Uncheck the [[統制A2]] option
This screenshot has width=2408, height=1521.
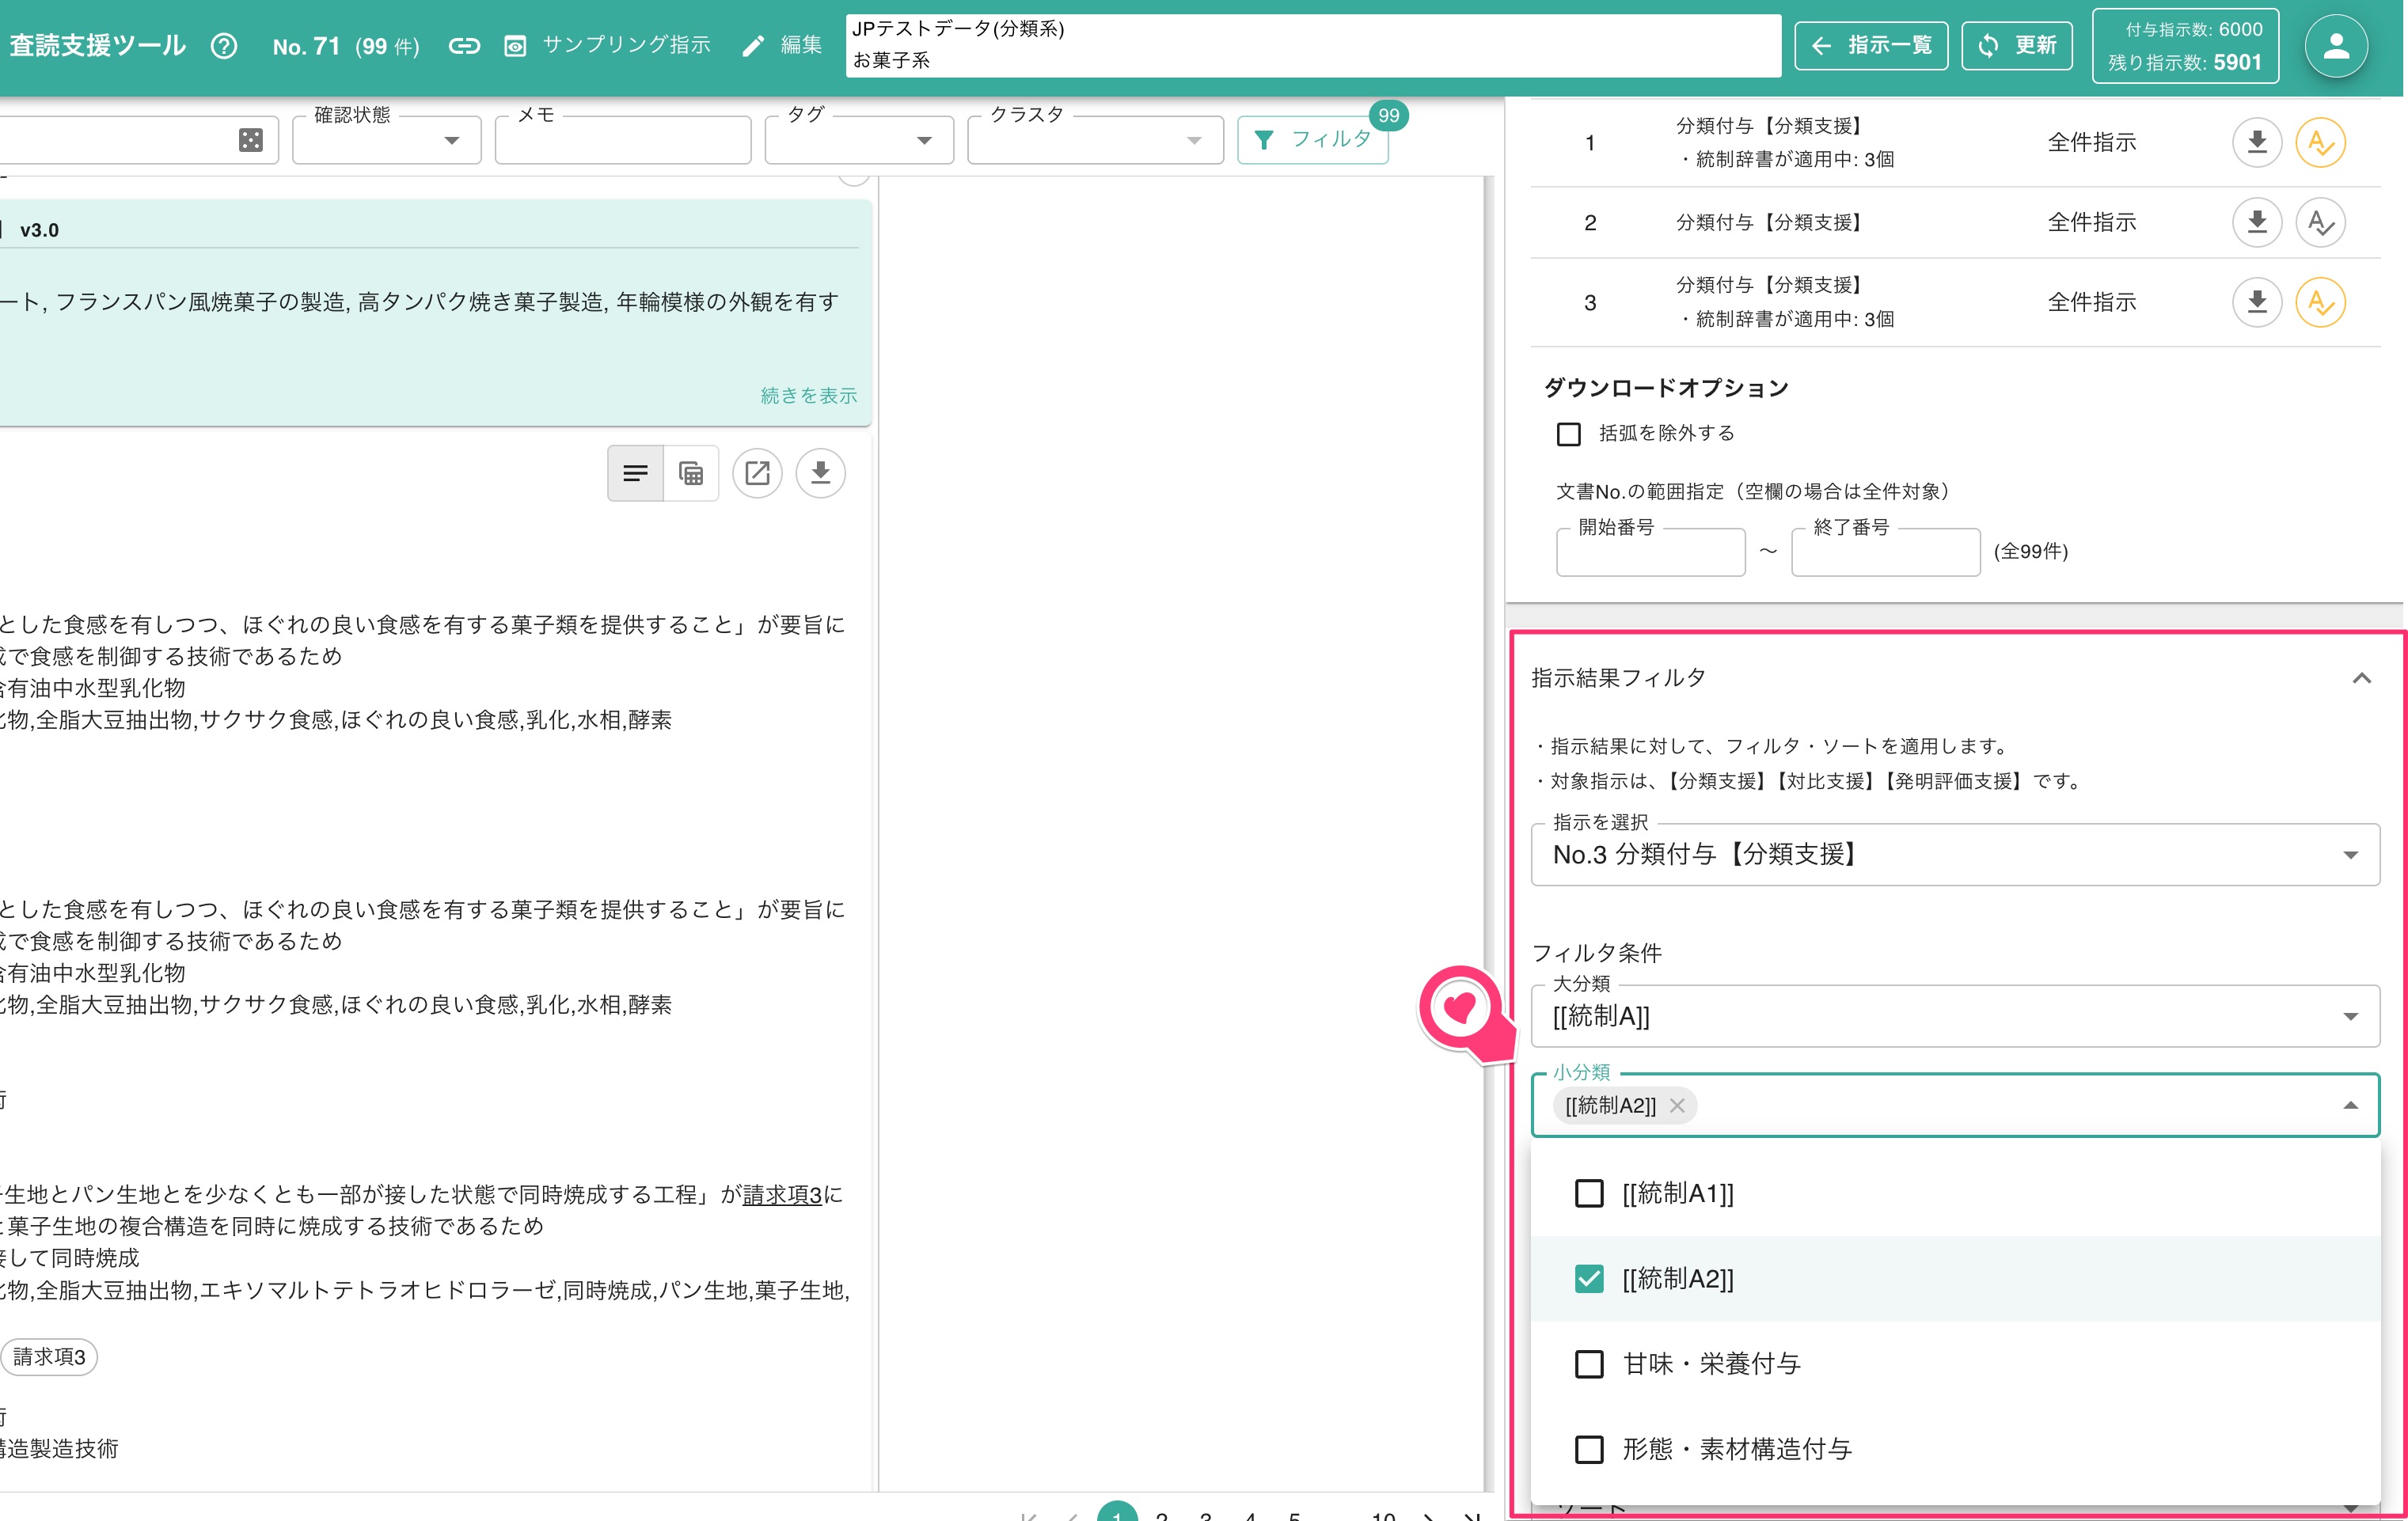(x=1588, y=1278)
